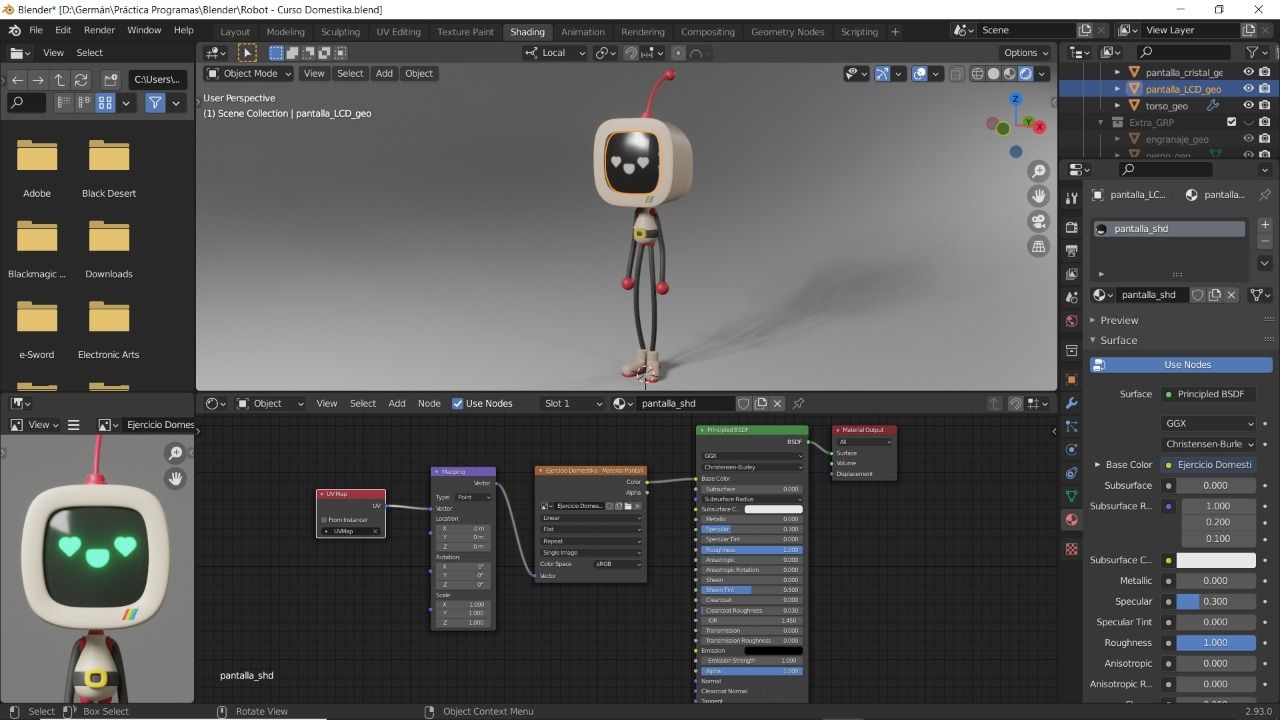Expand the torso_geo outliner item

[x=1118, y=105]
